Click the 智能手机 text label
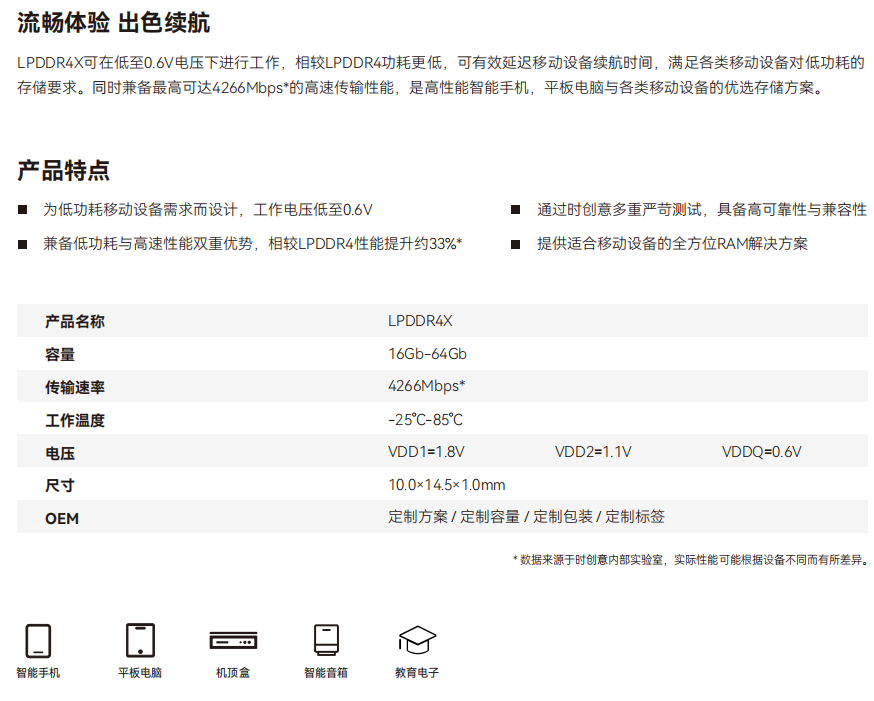 pos(38,673)
